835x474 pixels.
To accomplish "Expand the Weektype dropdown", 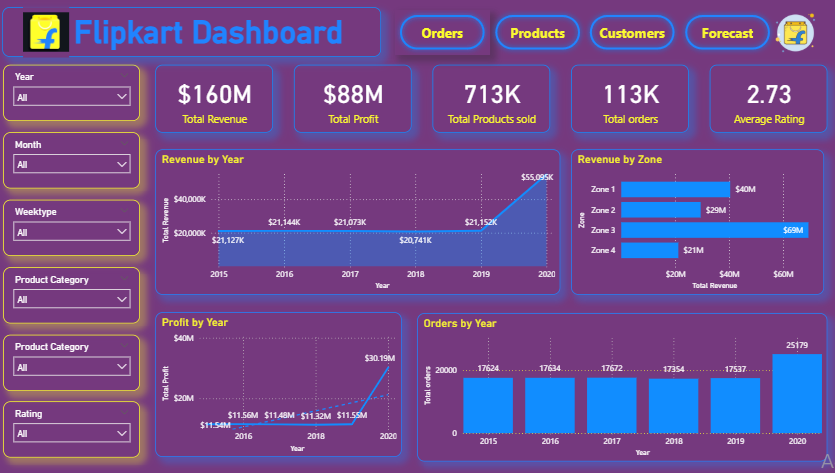I will tap(72, 232).
